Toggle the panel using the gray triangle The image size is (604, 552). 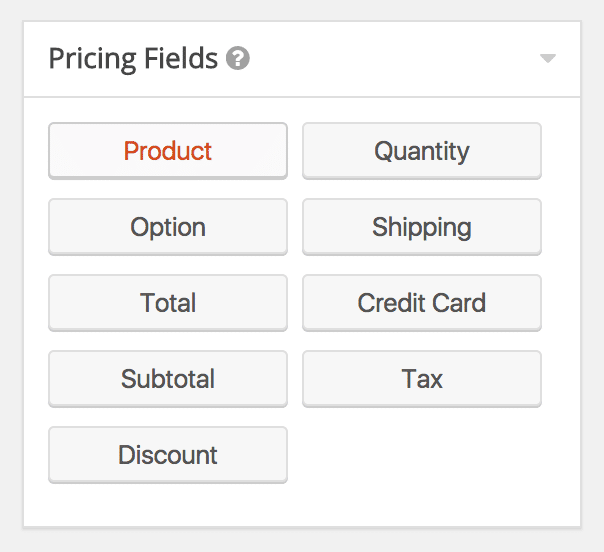point(547,59)
